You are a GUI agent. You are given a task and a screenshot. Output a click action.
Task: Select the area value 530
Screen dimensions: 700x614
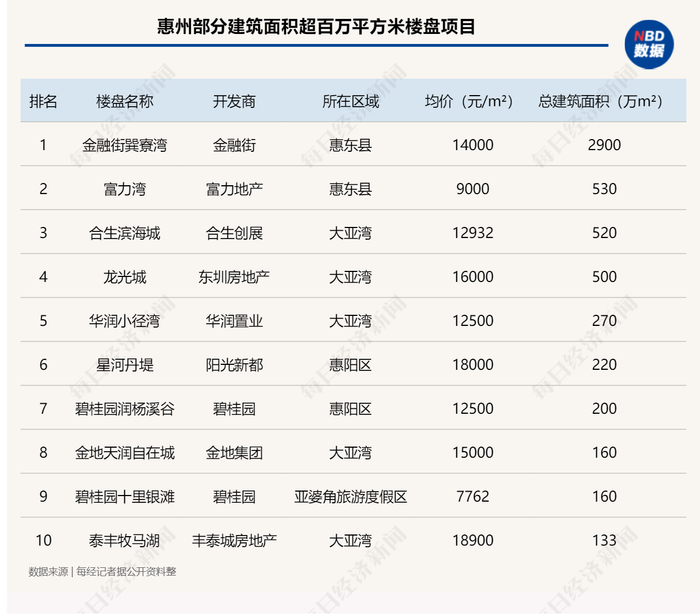604,189
